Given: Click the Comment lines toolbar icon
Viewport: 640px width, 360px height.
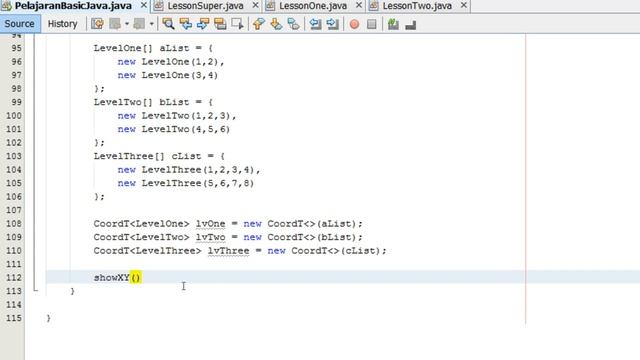Looking at the screenshot, I should (393, 24).
